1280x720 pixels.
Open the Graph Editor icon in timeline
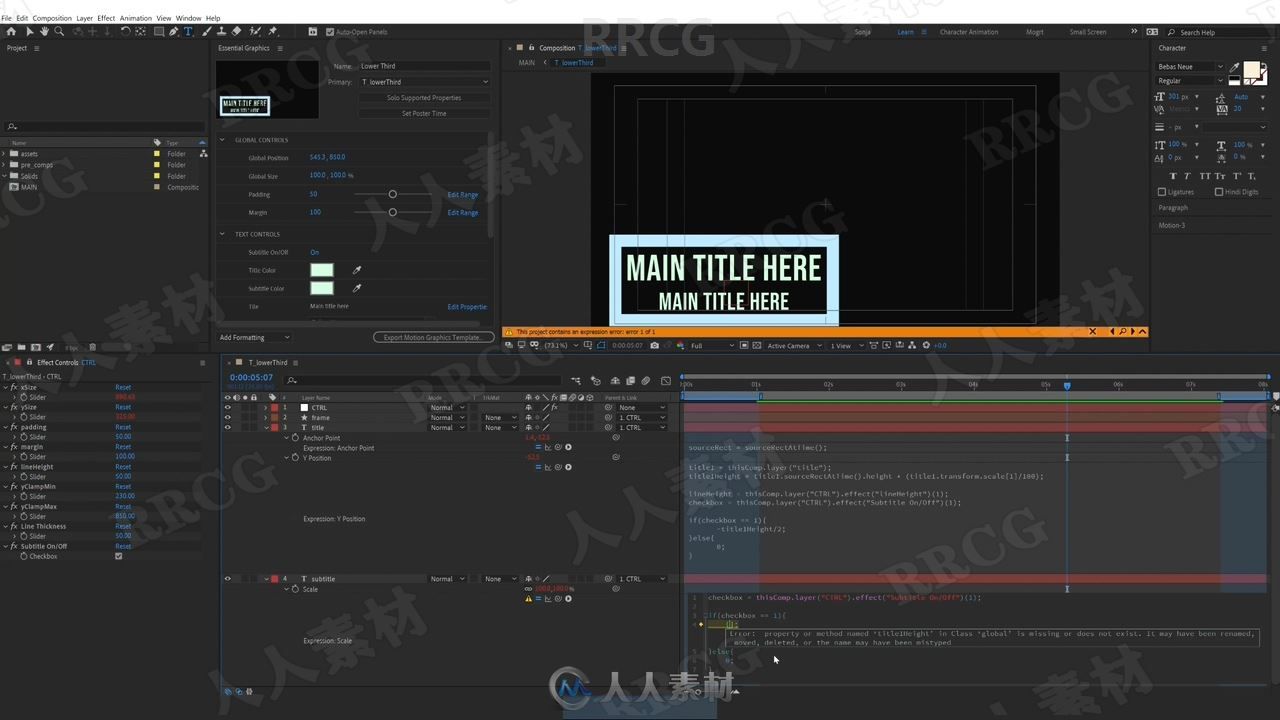tap(666, 381)
